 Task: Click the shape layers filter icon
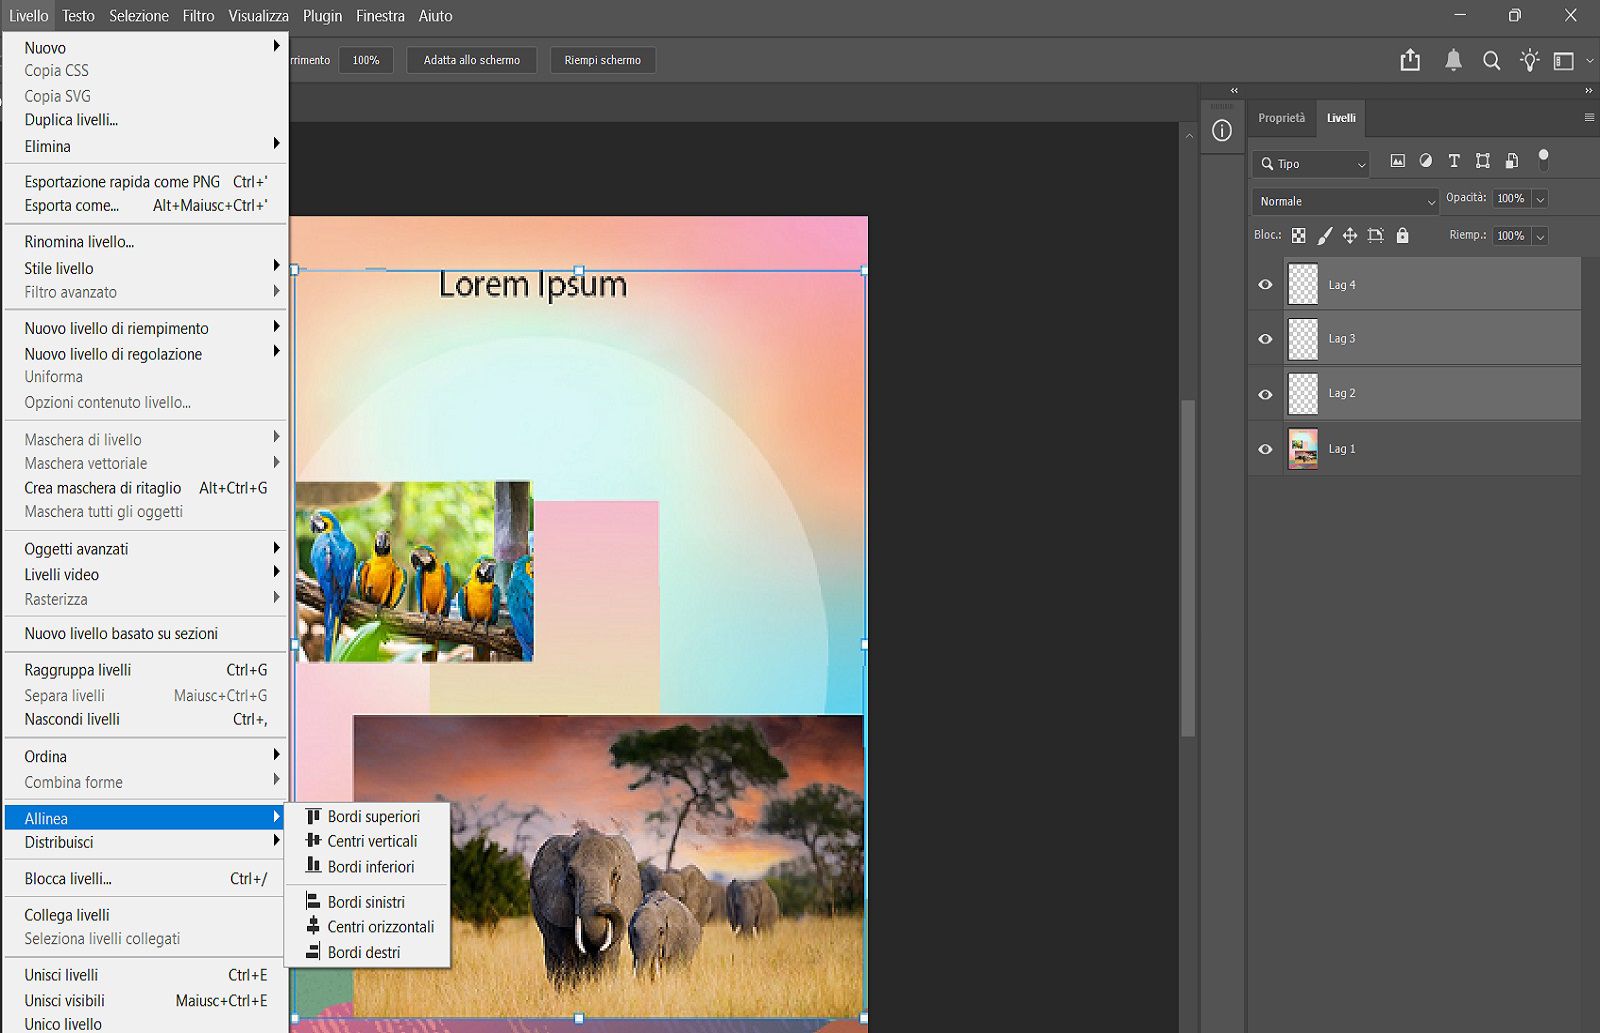(1483, 160)
